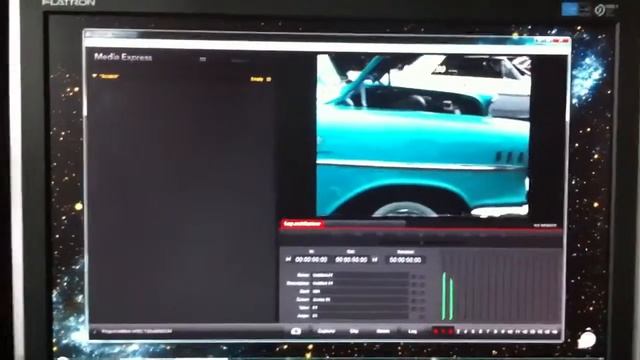Toggle the rightmost checkbox on the Description row
The height and width of the screenshot is (360, 640).
tap(422, 284)
